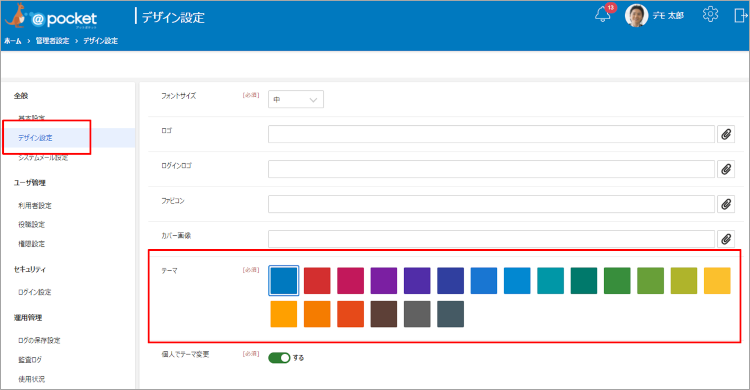Open the フォントサイズ dropdown
750x390 pixels.
coord(296,99)
